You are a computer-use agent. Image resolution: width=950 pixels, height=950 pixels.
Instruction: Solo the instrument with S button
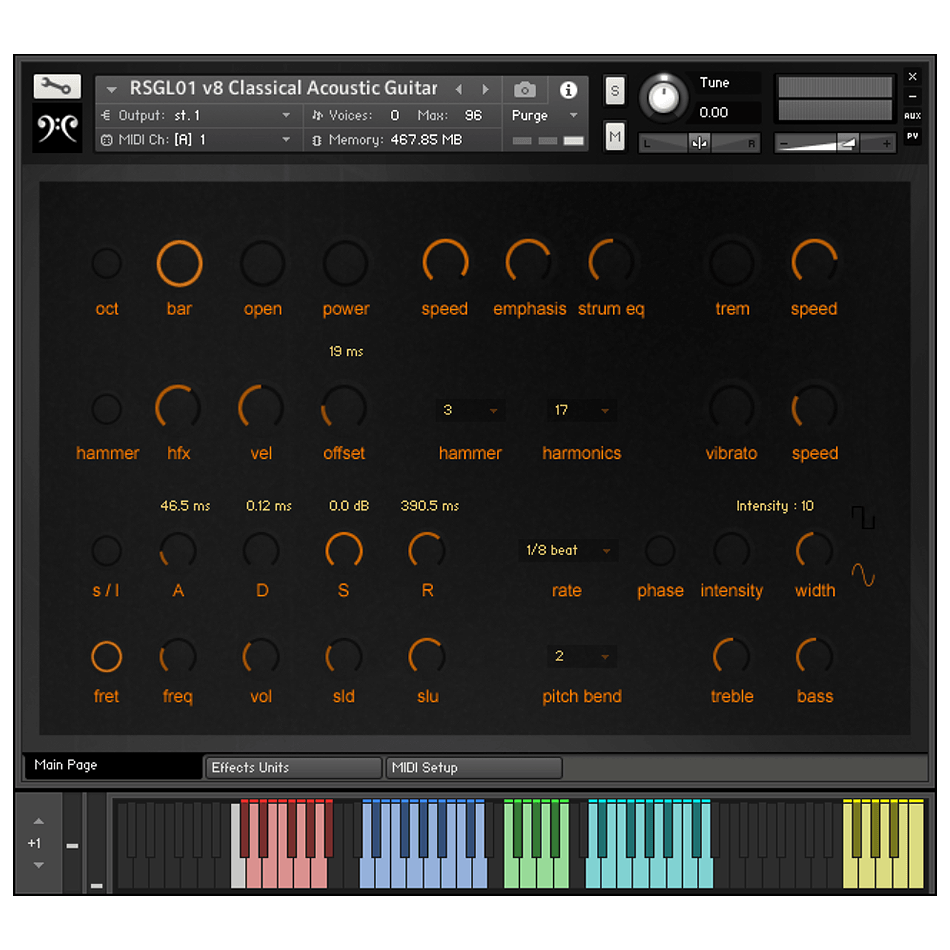pos(615,91)
